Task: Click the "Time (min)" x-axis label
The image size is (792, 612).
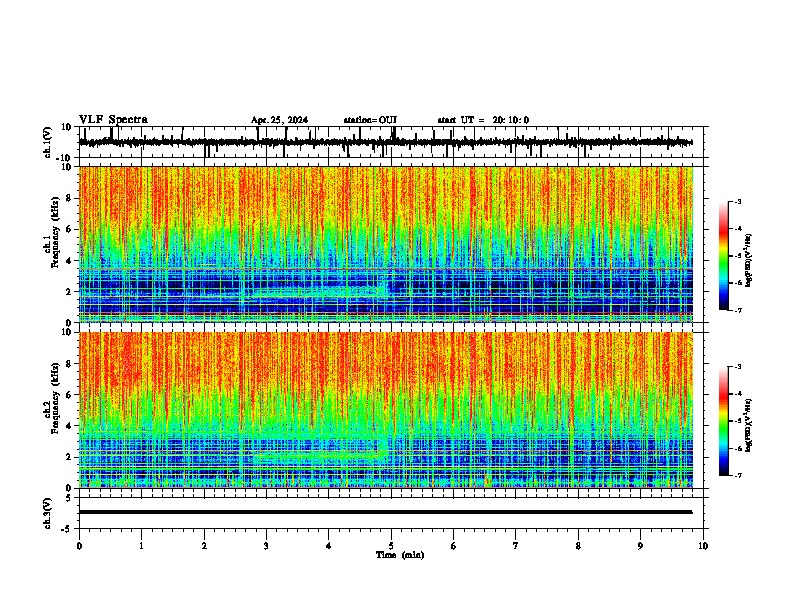Action: 400,555
